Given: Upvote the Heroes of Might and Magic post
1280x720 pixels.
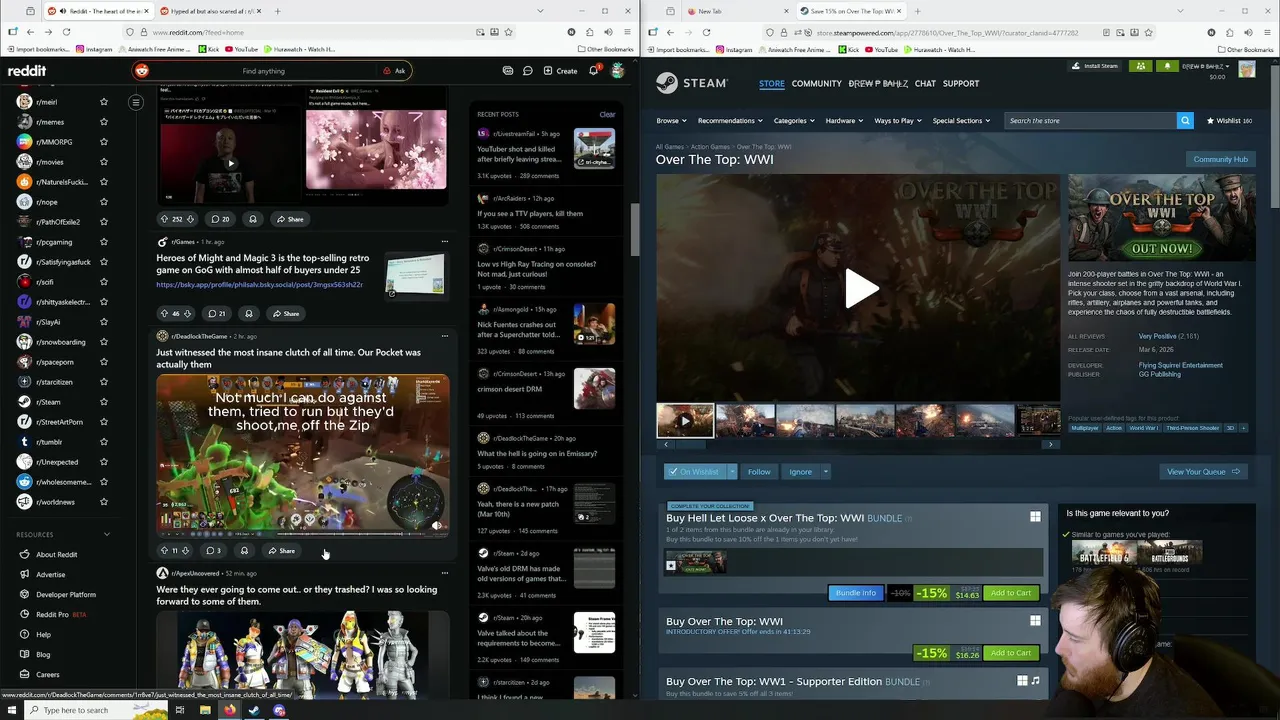Looking at the screenshot, I should pos(164,313).
